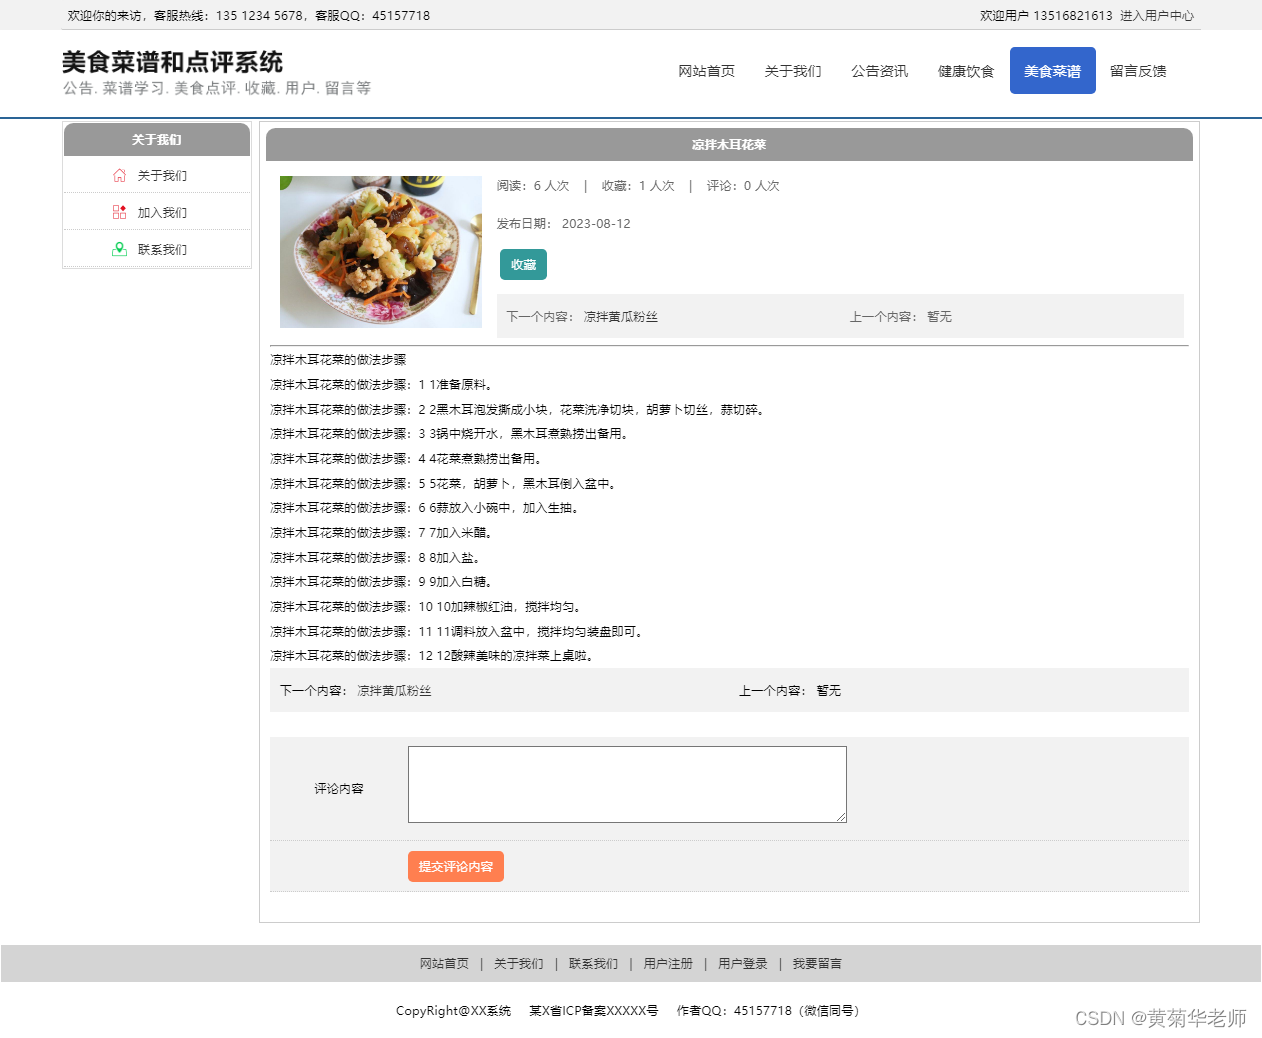This screenshot has width=1262, height=1038.
Task: Open the 健康饮食 navigation item
Action: [x=965, y=71]
